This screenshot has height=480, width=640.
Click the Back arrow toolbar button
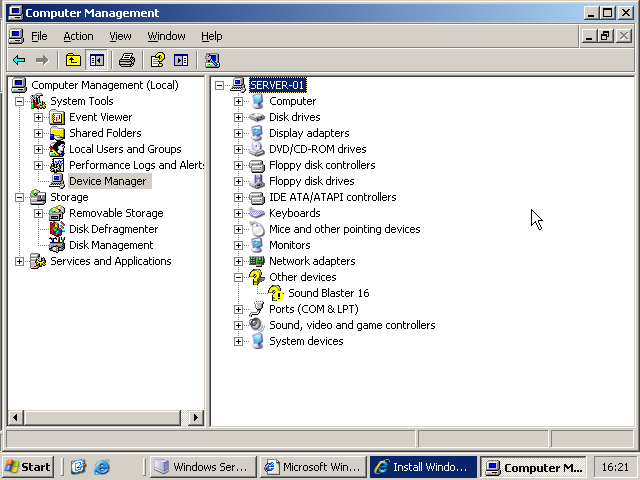19,60
